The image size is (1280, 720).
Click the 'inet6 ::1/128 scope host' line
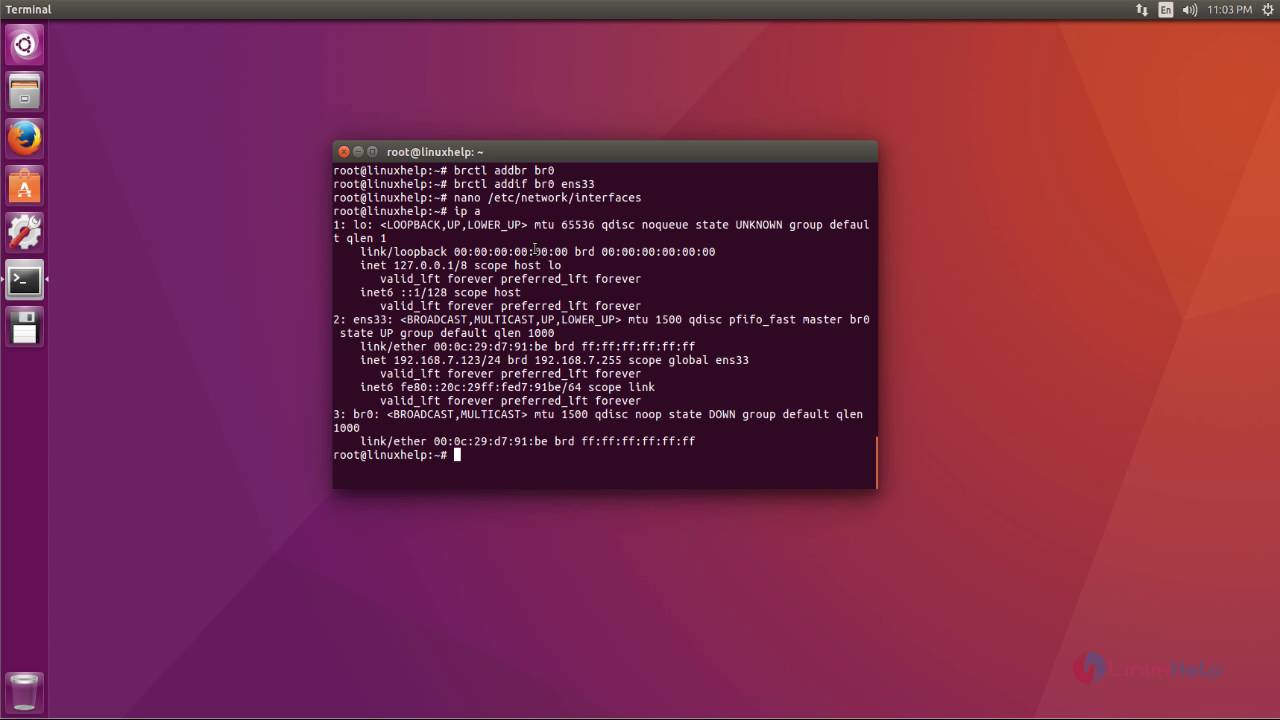pyautogui.click(x=440, y=292)
